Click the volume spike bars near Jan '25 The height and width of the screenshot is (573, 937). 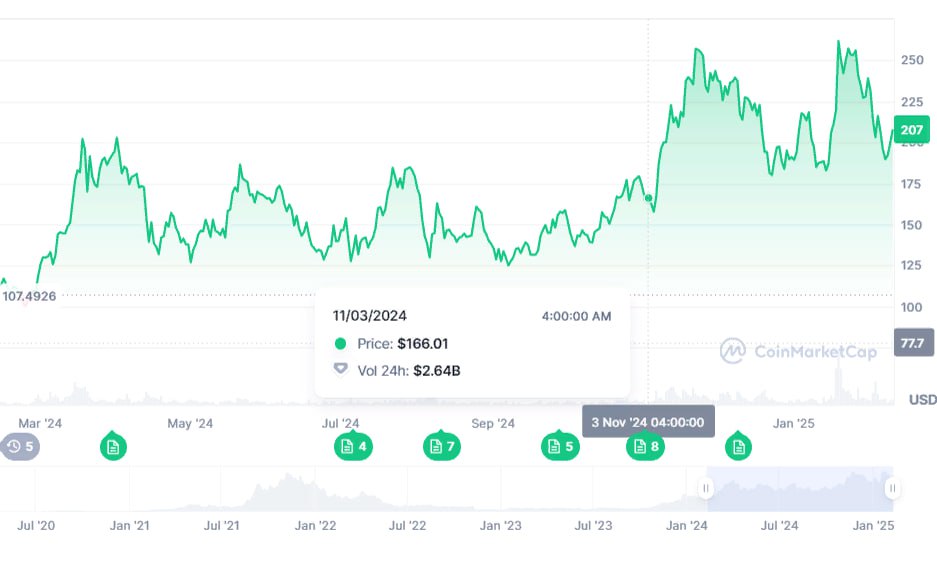click(x=840, y=384)
